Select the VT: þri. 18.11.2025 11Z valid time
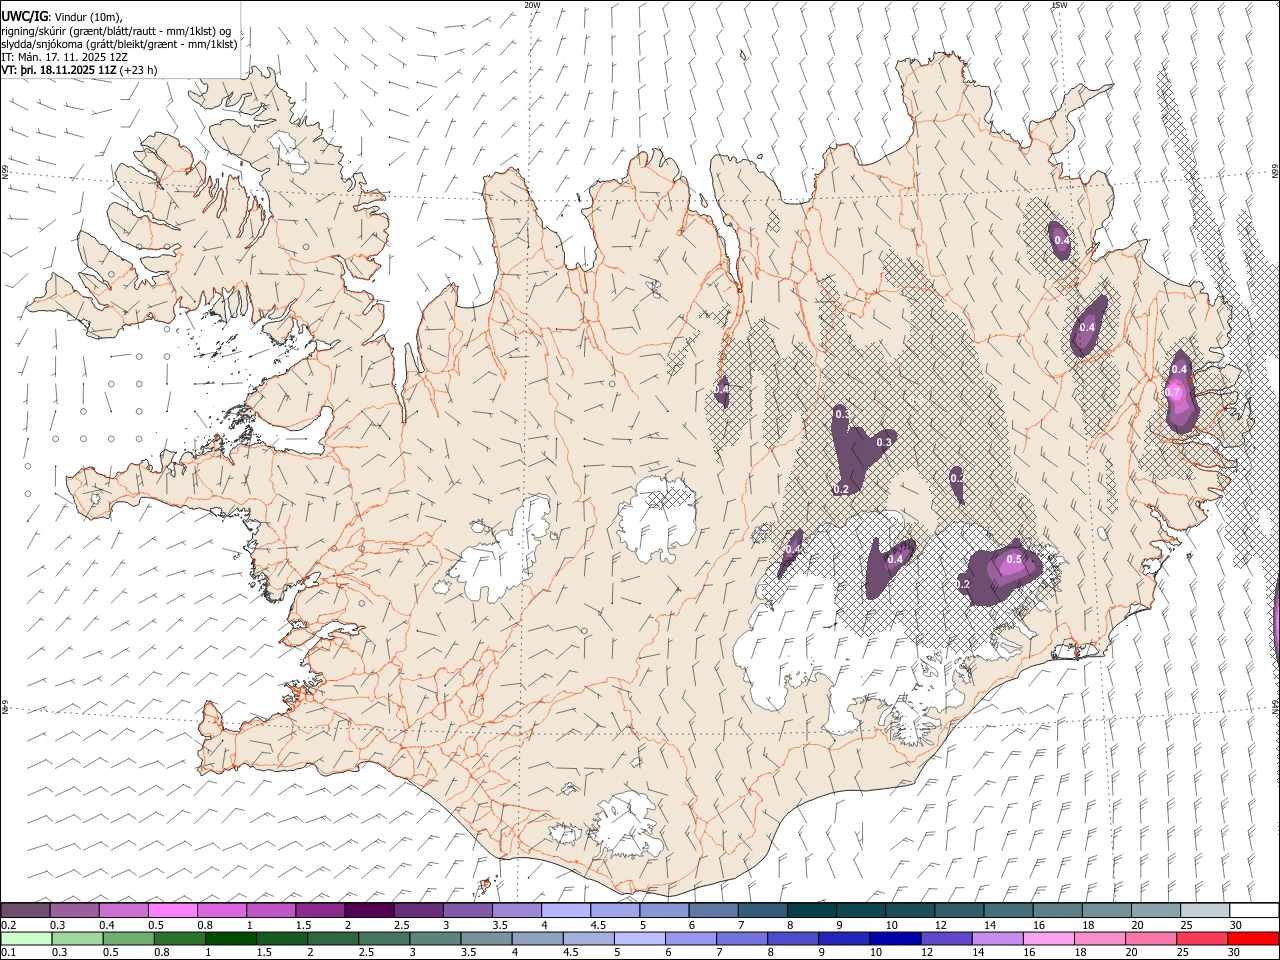 pyautogui.click(x=58, y=71)
